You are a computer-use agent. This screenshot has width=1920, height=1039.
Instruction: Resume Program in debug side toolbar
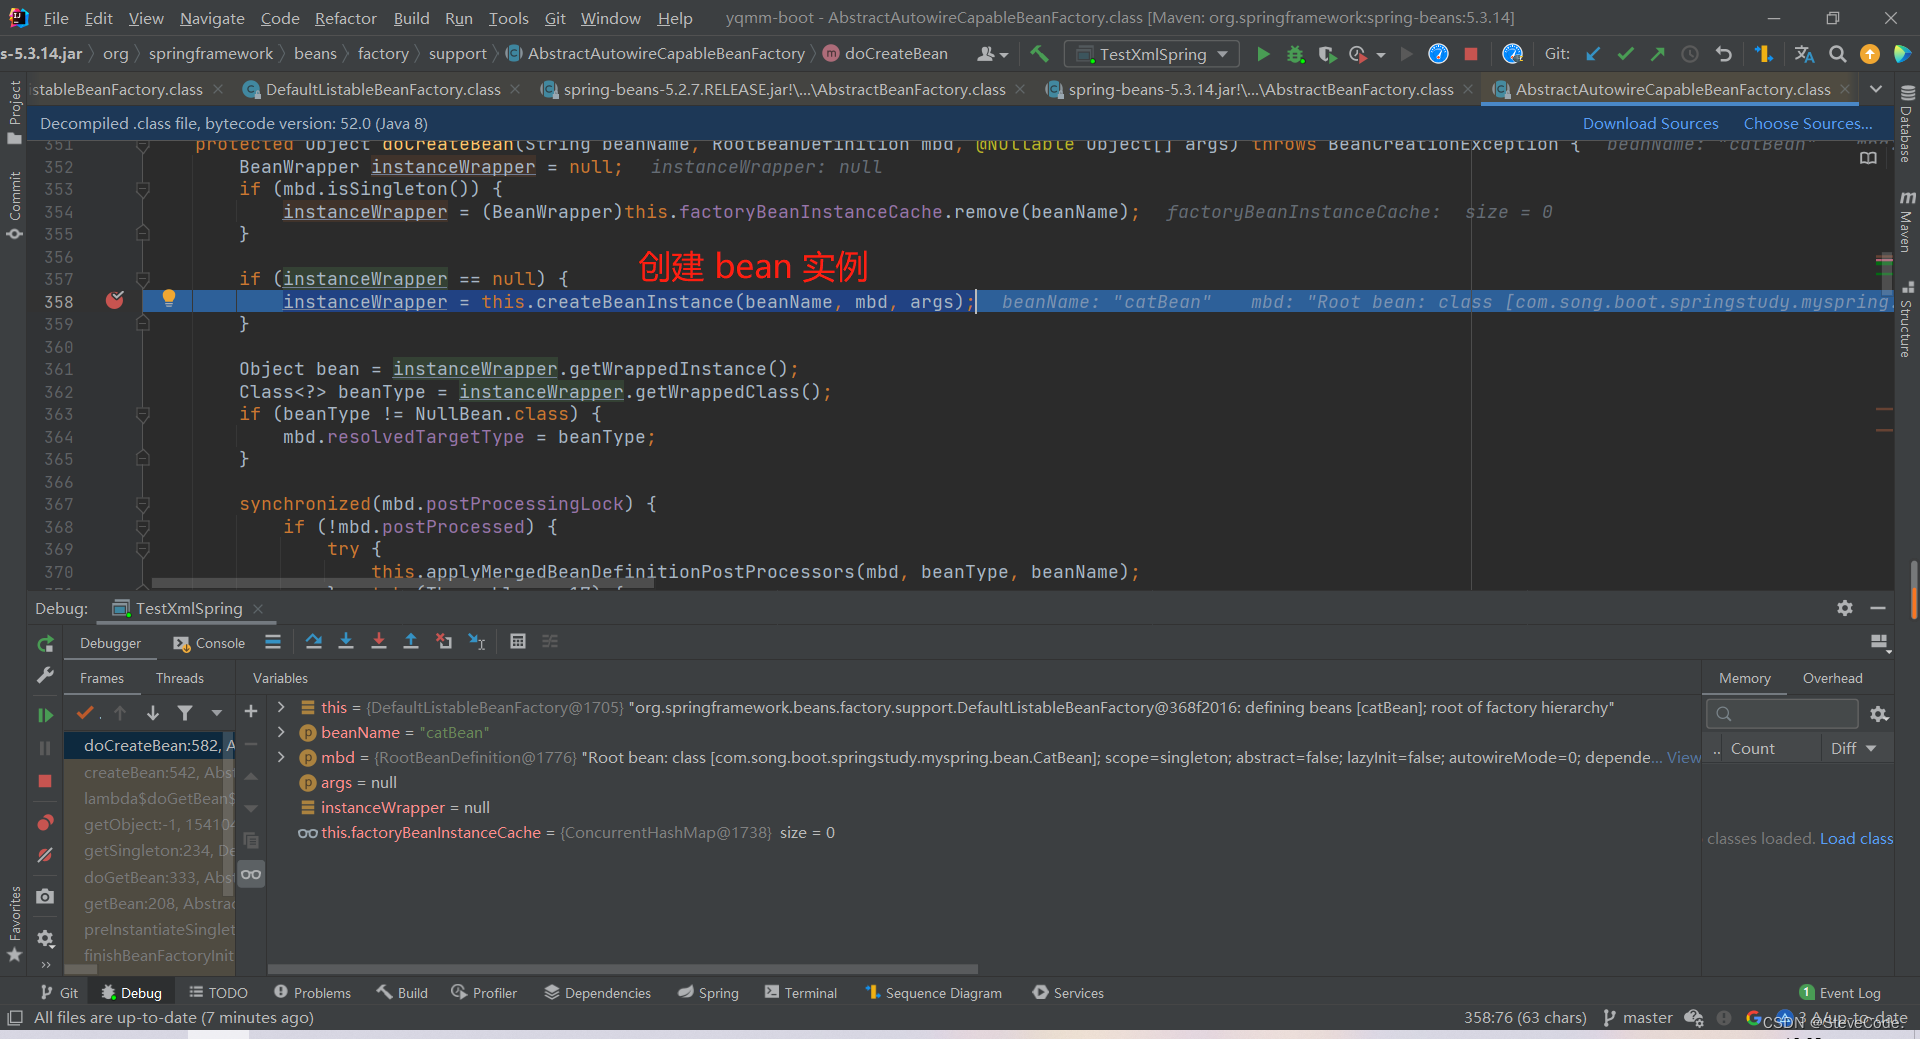pyautogui.click(x=45, y=715)
